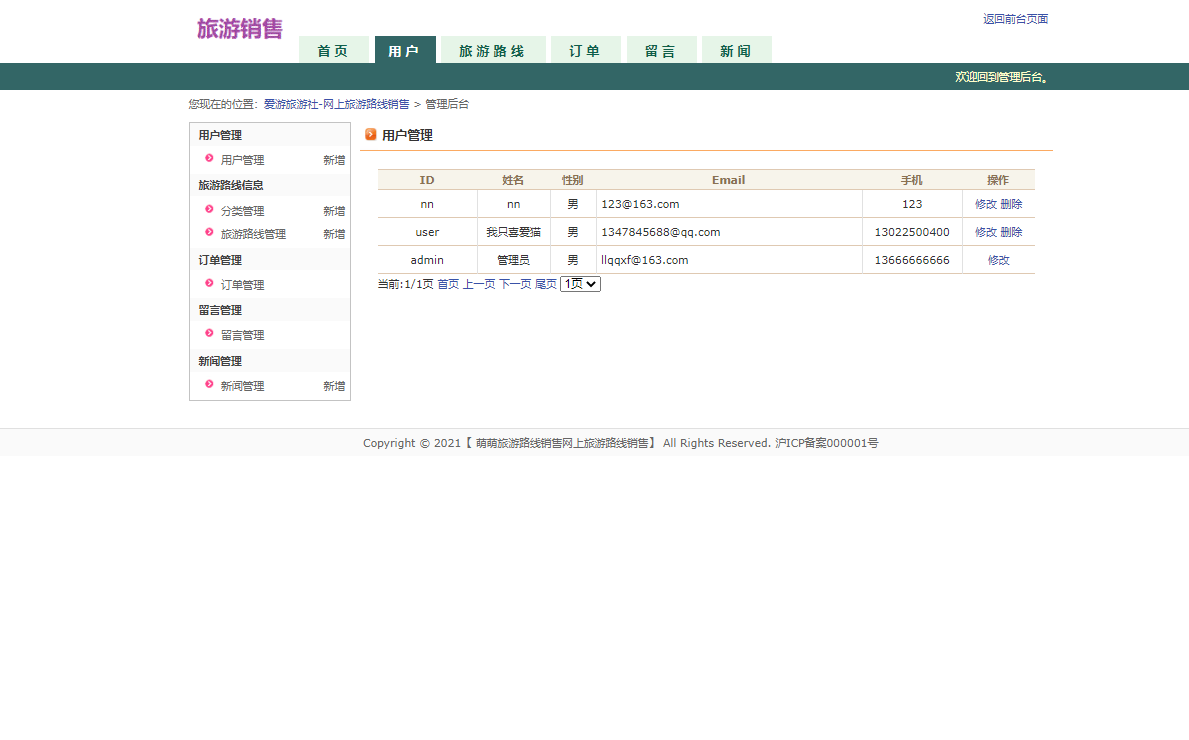Click the bullet icon next to 留言管理
Image resolution: width=1189 pixels, height=740 pixels.
pyautogui.click(x=209, y=334)
